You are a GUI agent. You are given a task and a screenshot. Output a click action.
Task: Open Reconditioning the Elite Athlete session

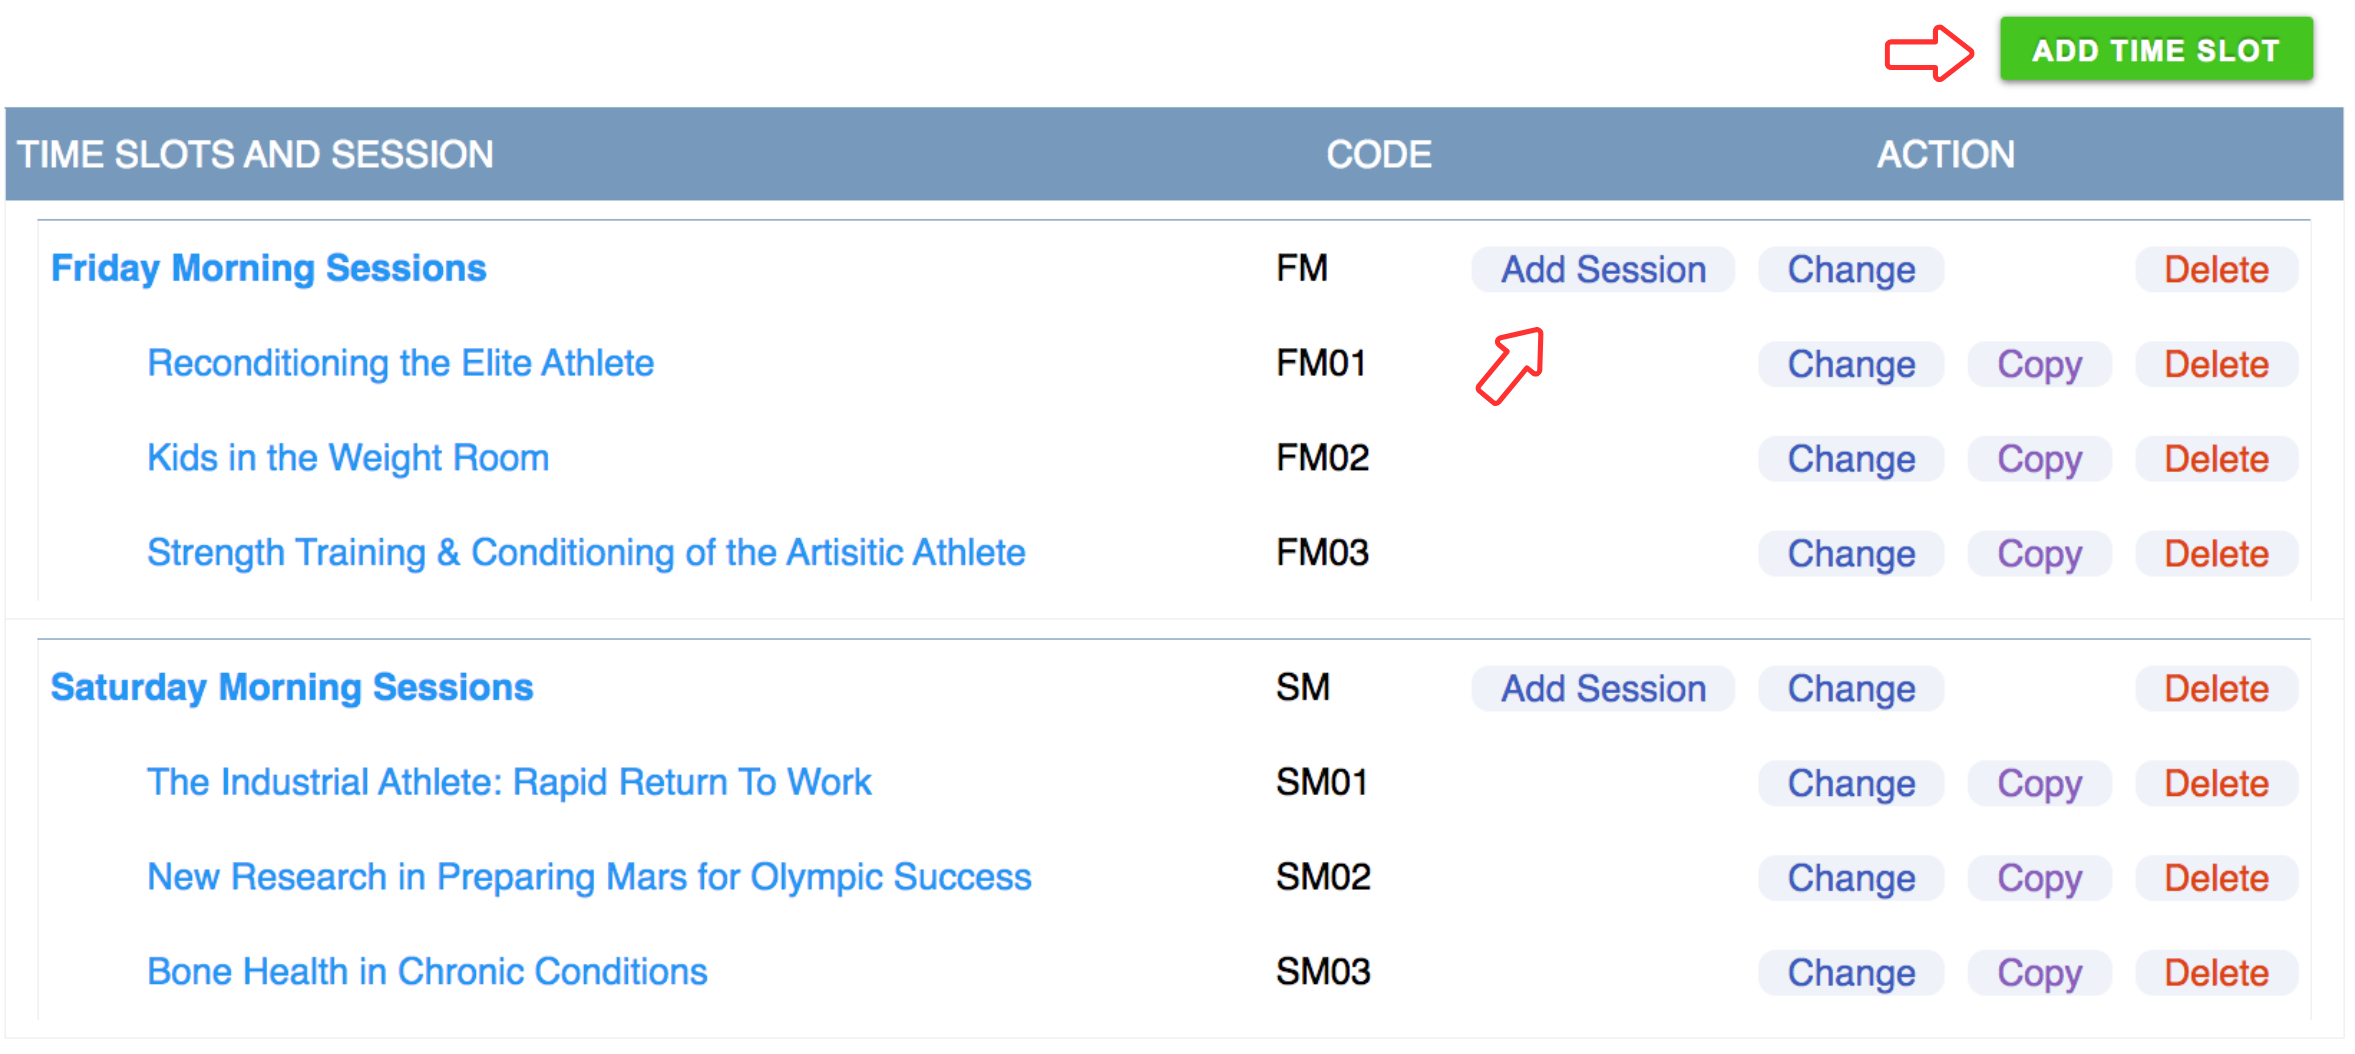(400, 363)
